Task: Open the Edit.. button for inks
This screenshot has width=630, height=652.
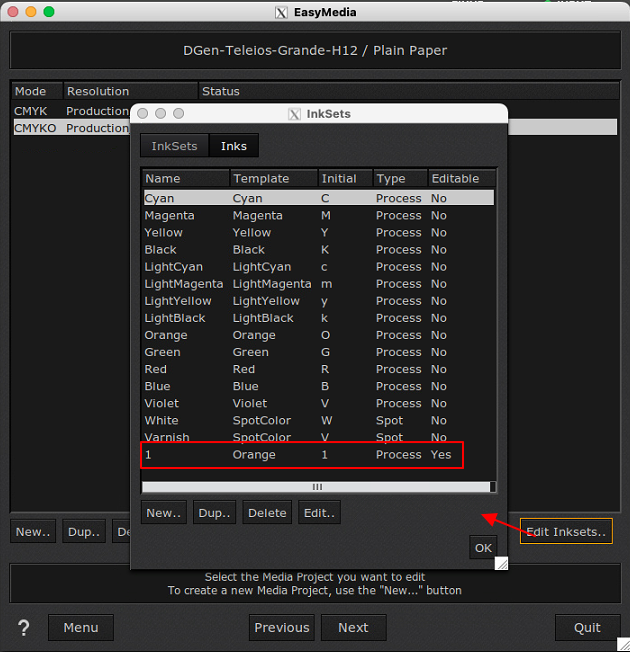Action: [x=319, y=513]
